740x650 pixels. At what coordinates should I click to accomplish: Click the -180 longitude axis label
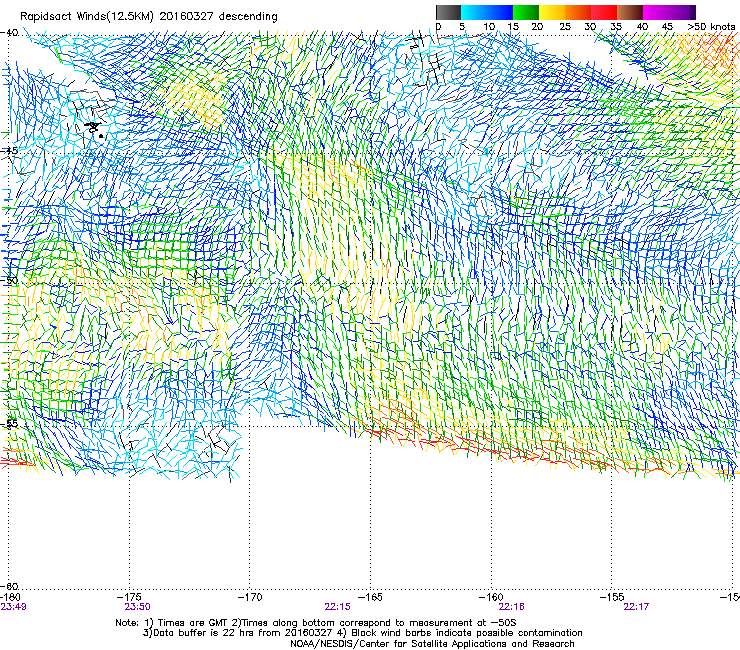[10, 597]
